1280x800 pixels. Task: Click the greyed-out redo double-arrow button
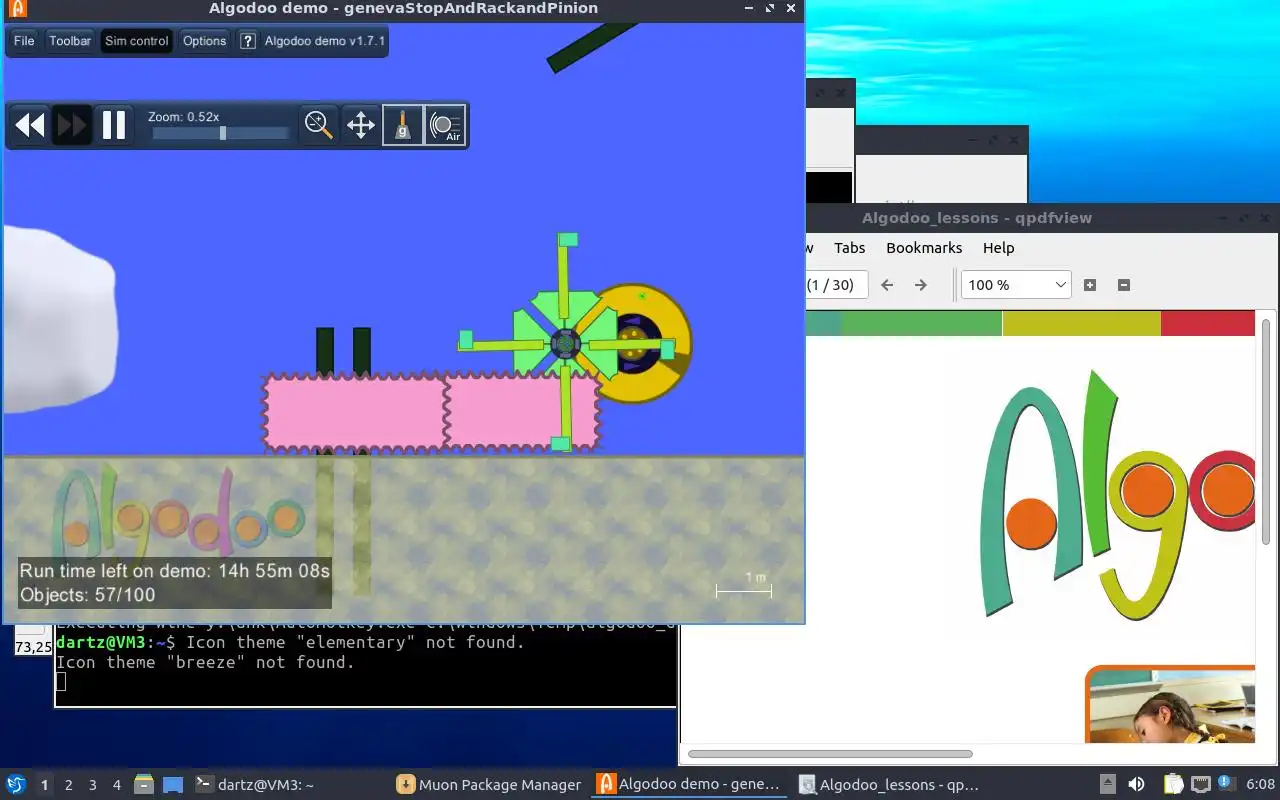pyautogui.click(x=72, y=125)
